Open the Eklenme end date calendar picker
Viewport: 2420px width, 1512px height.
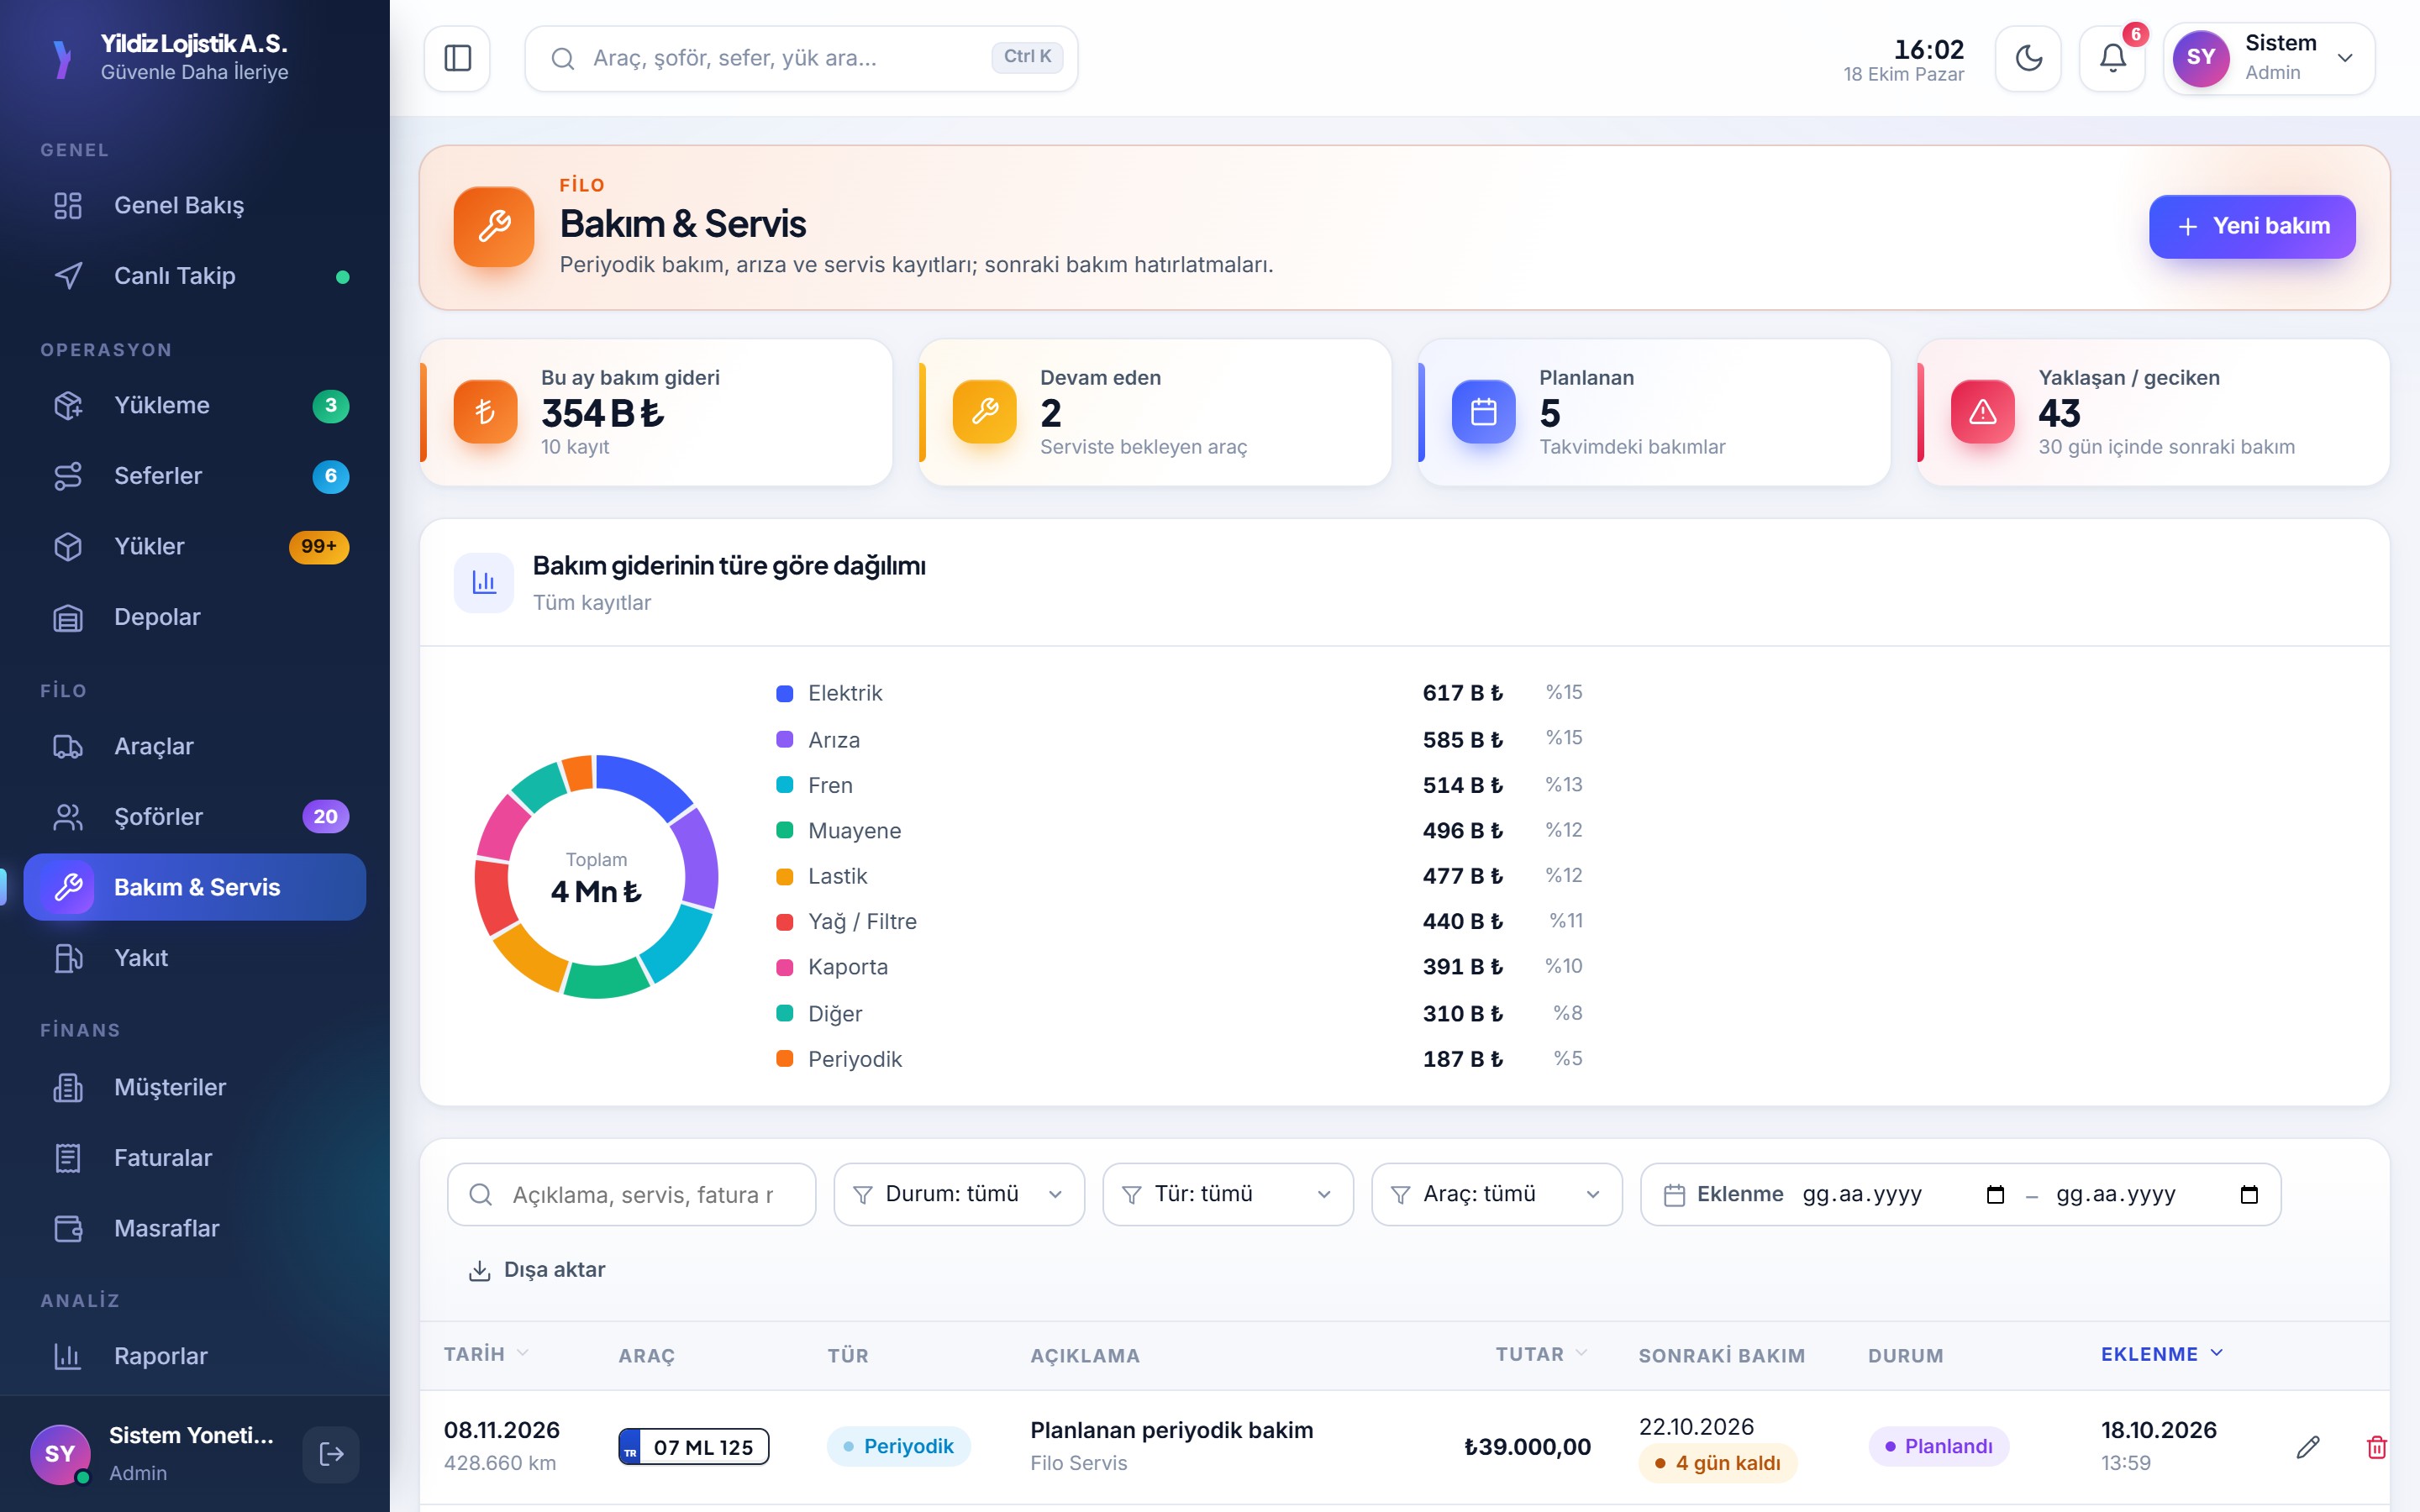tap(2249, 1194)
